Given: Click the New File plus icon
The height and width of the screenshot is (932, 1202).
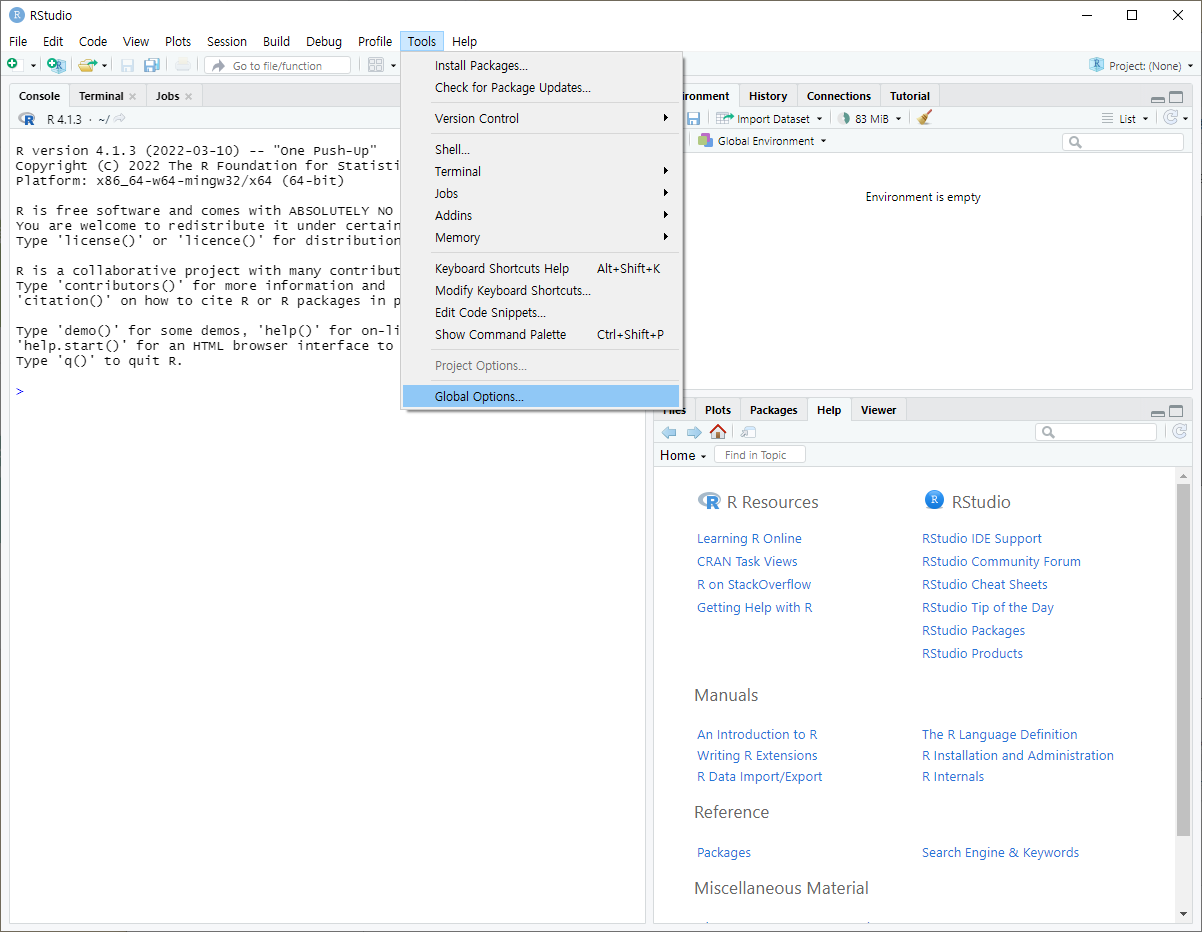Looking at the screenshot, I should (x=13, y=65).
